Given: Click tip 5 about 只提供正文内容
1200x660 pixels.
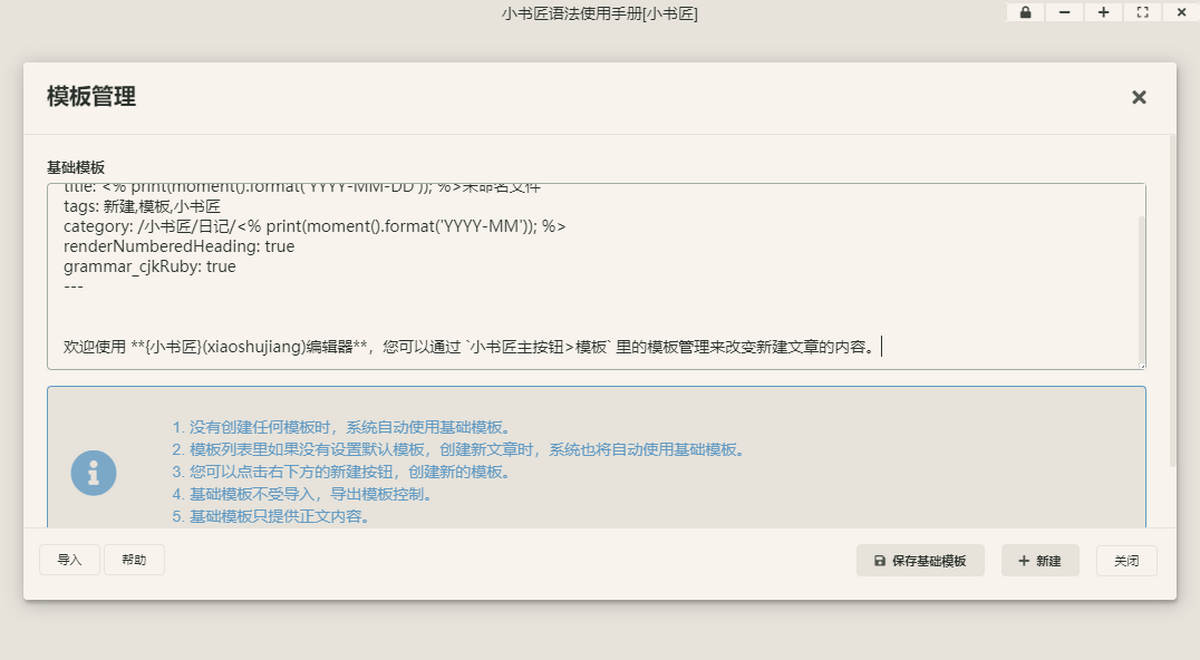Looking at the screenshot, I should (272, 517).
